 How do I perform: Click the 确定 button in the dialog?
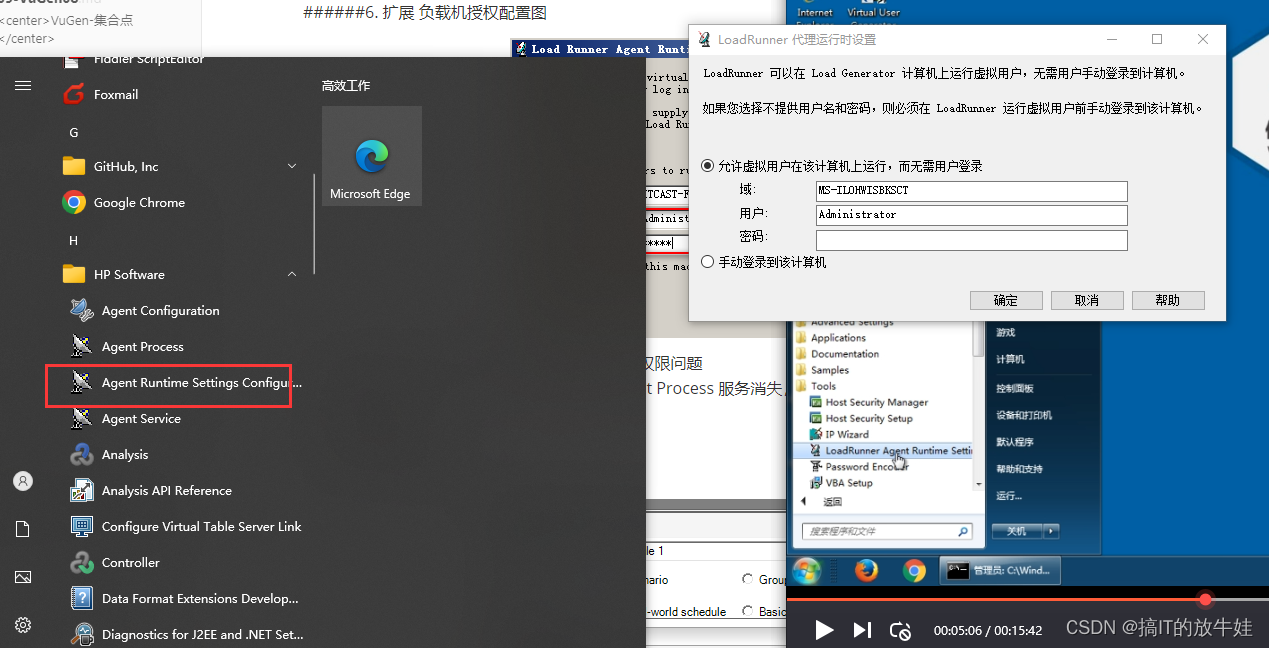click(x=1006, y=300)
